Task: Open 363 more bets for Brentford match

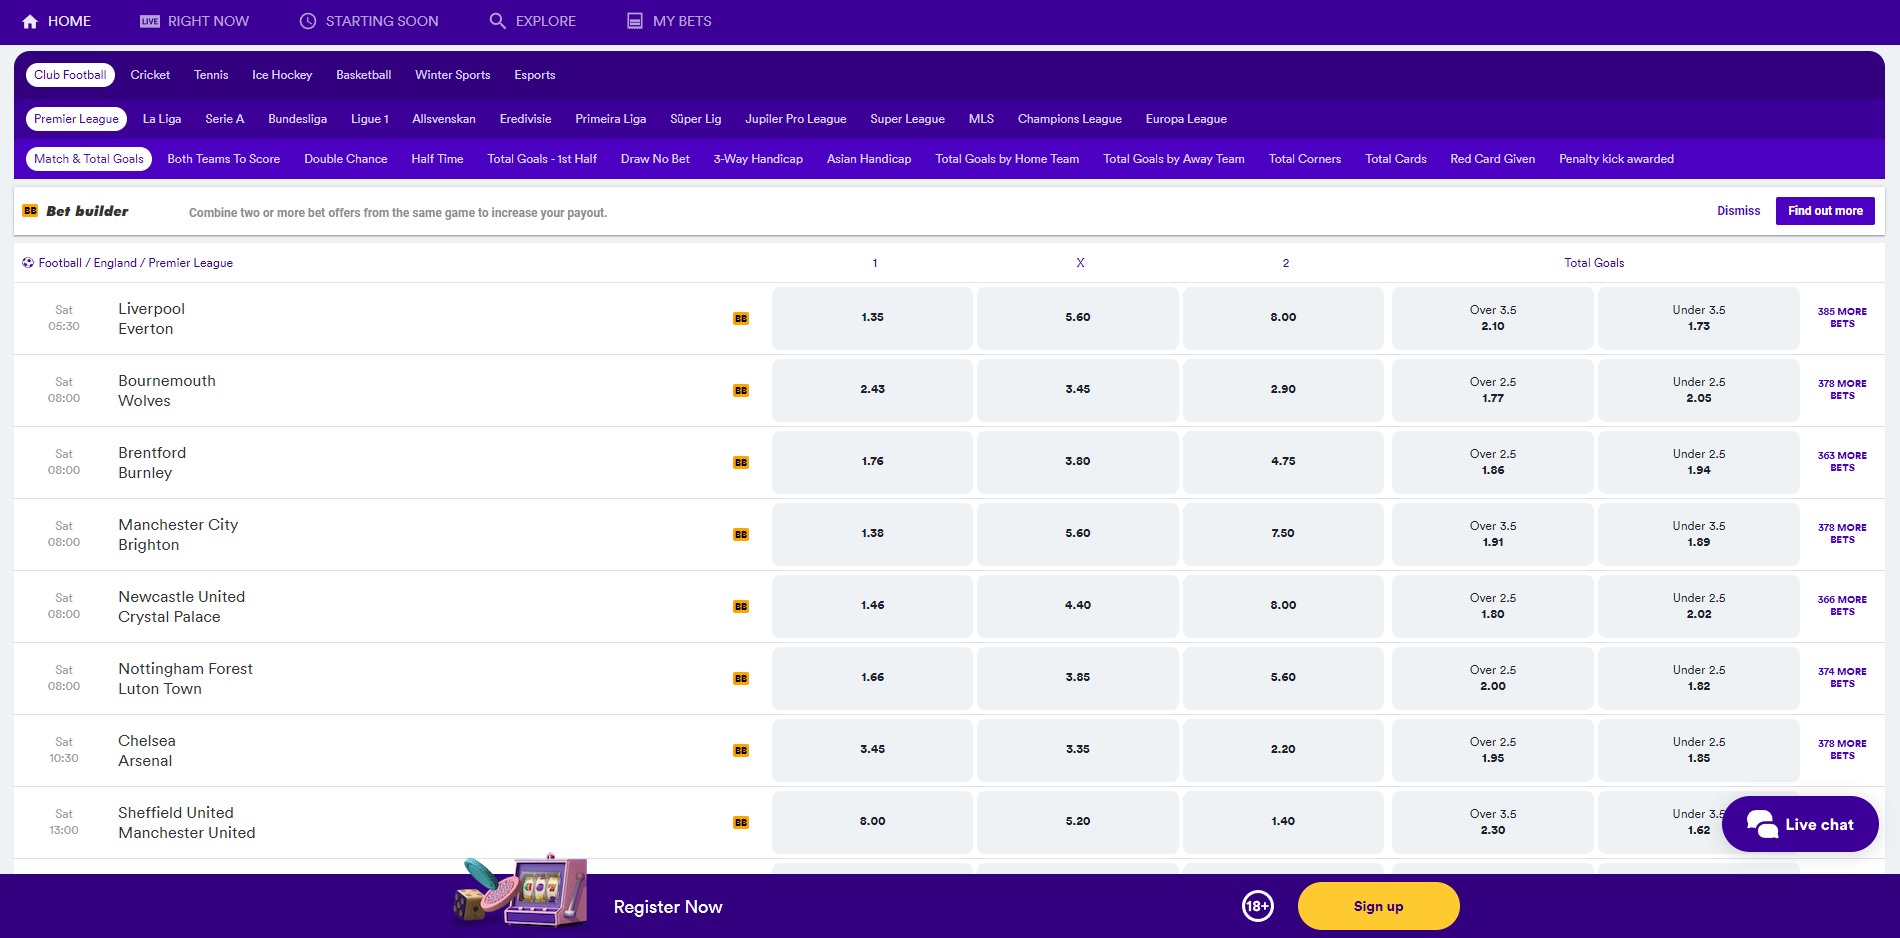Action: click(1842, 462)
